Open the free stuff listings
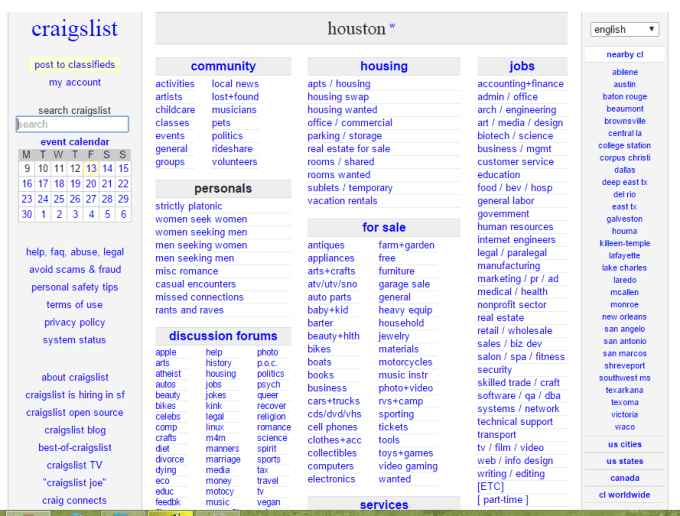680x516 pixels. 387,258
